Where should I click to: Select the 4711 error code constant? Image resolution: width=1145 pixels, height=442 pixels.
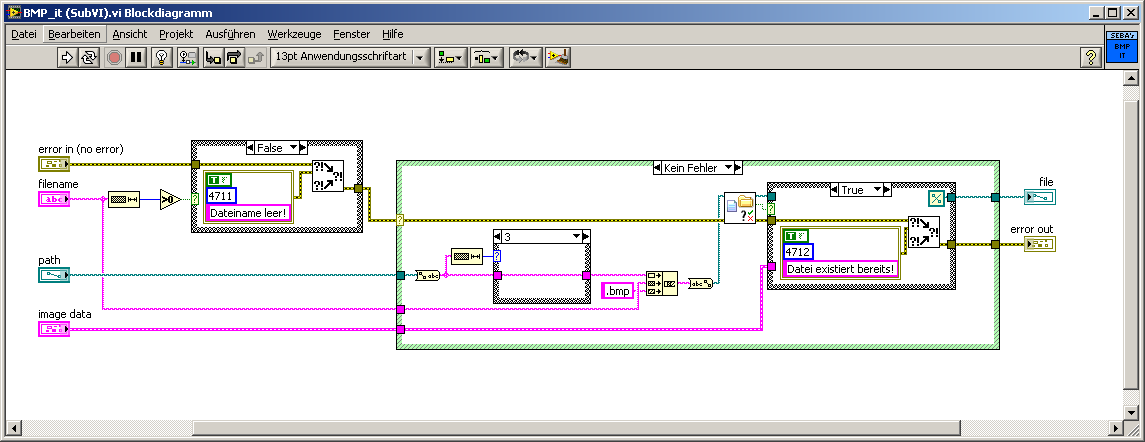(x=222, y=195)
